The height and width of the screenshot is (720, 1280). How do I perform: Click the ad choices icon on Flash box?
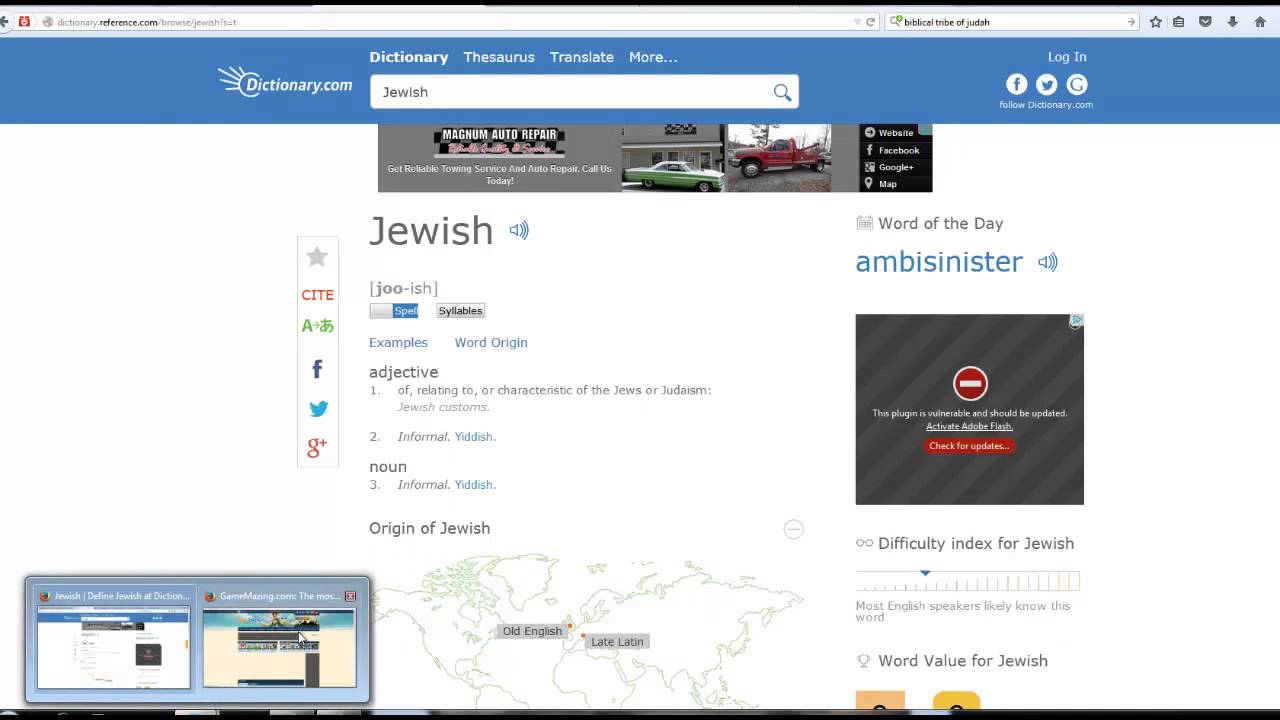1076,321
